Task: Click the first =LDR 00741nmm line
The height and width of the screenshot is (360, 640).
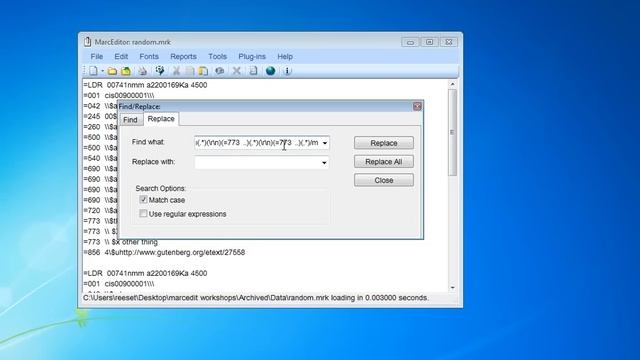Action: 145,85
